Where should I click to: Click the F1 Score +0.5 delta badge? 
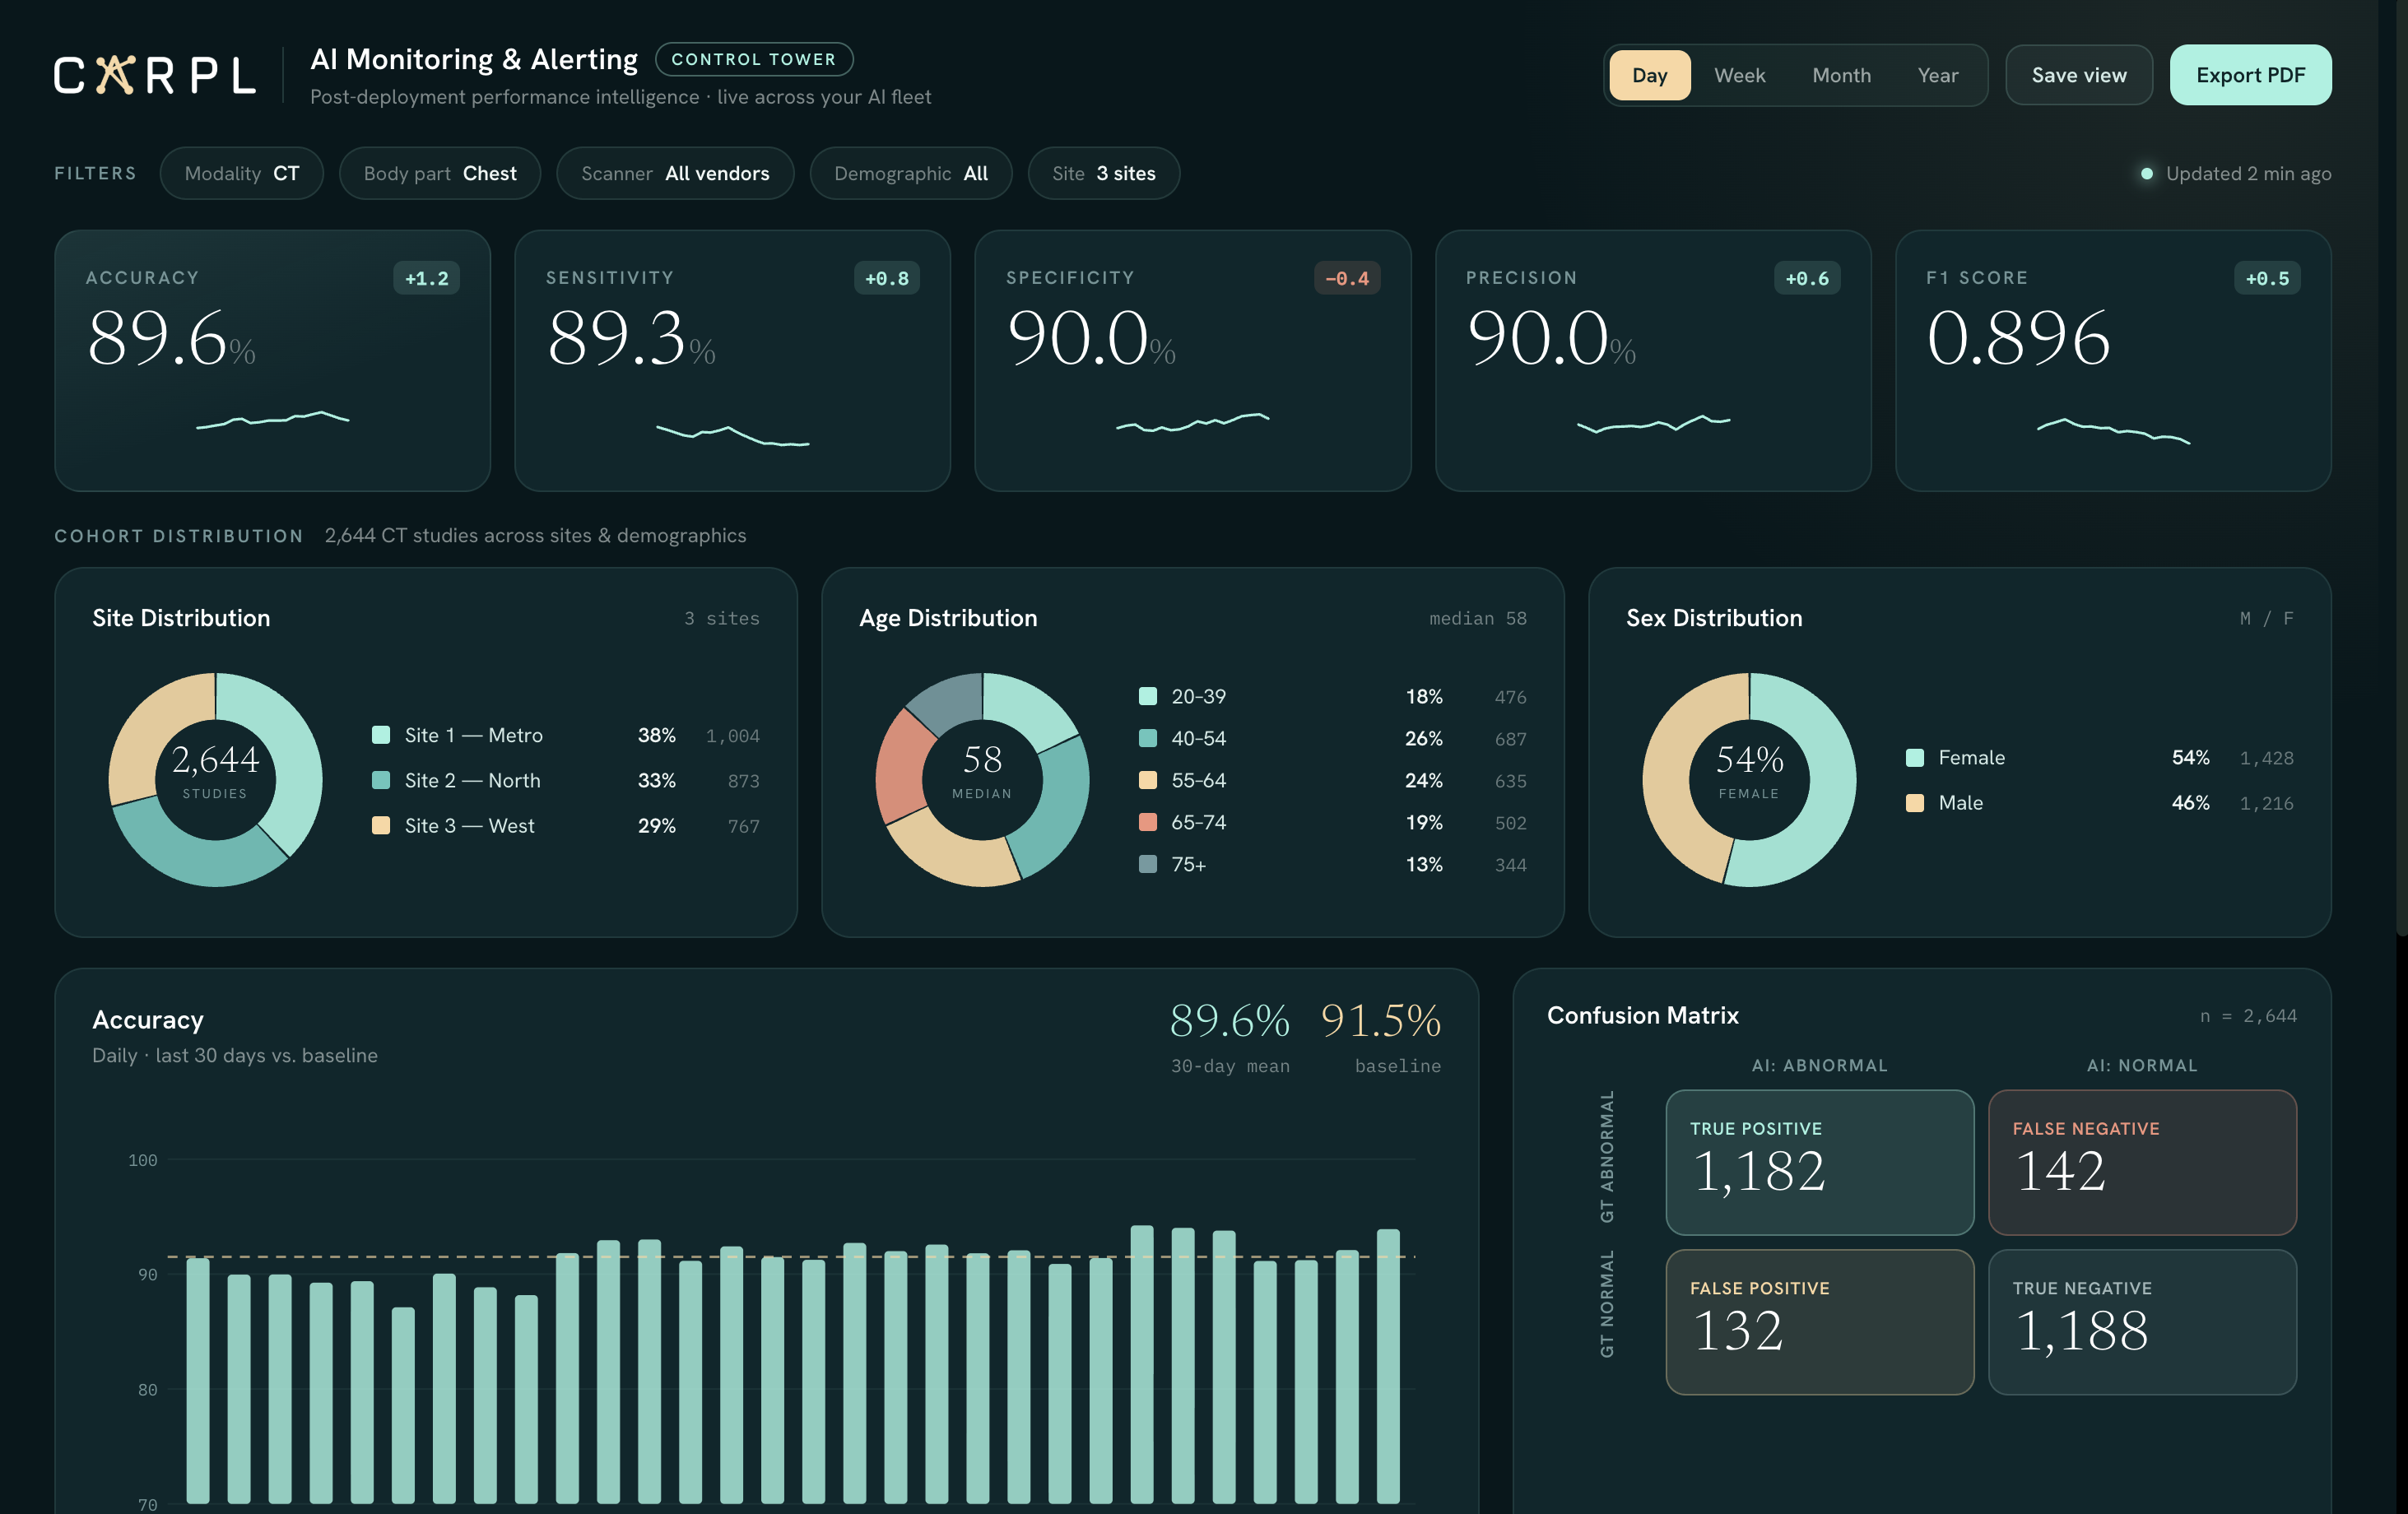(2266, 278)
